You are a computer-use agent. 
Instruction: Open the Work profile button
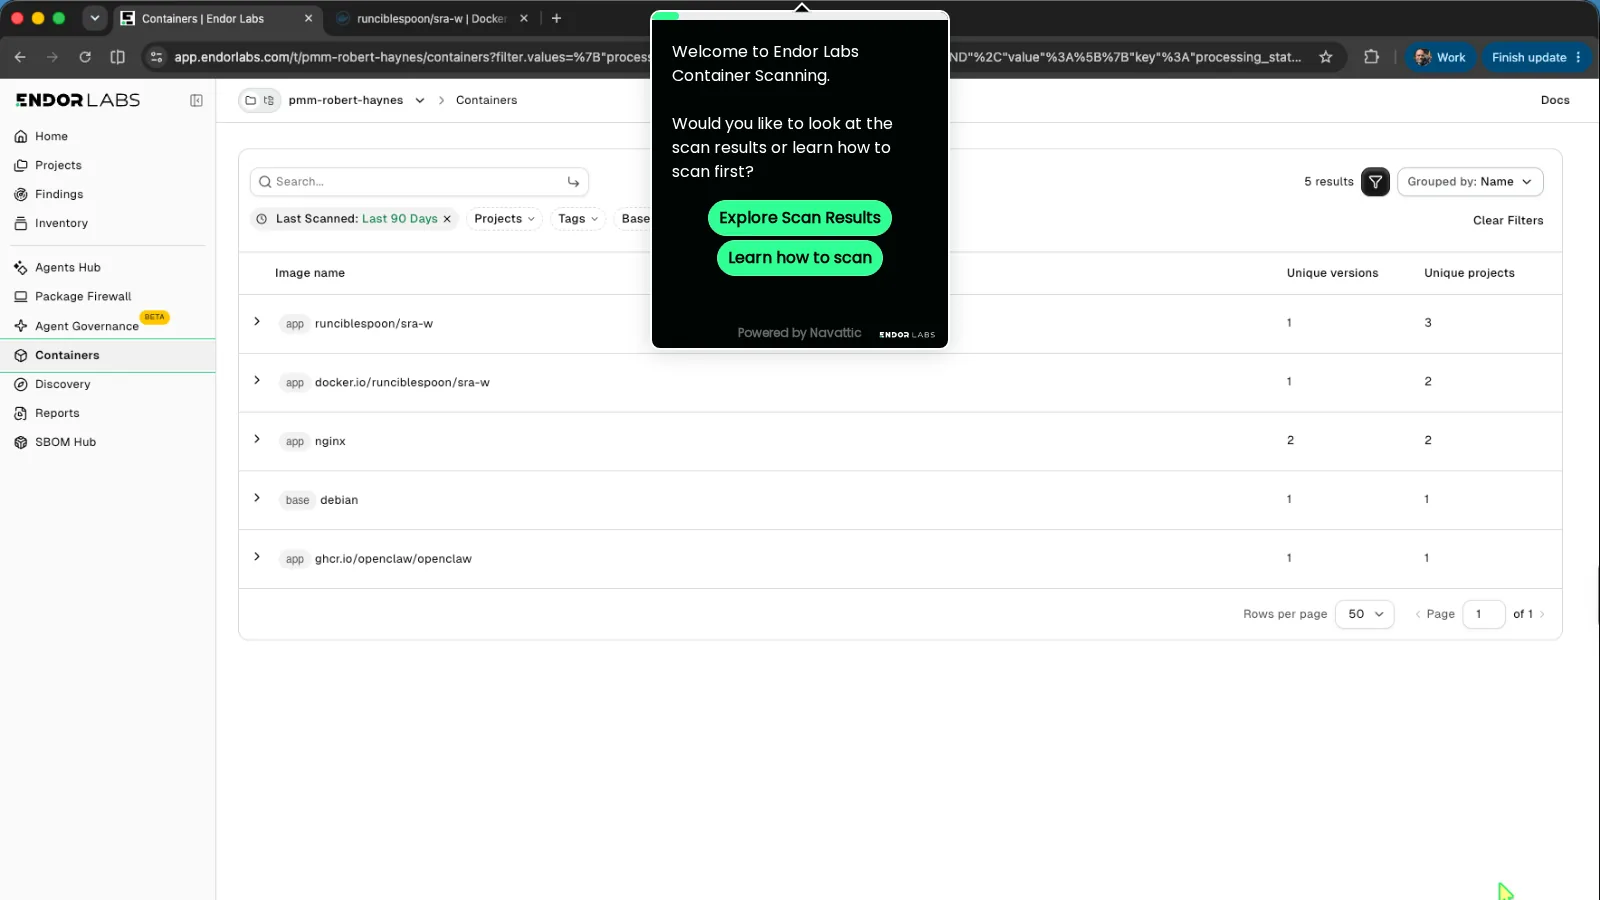[1440, 57]
